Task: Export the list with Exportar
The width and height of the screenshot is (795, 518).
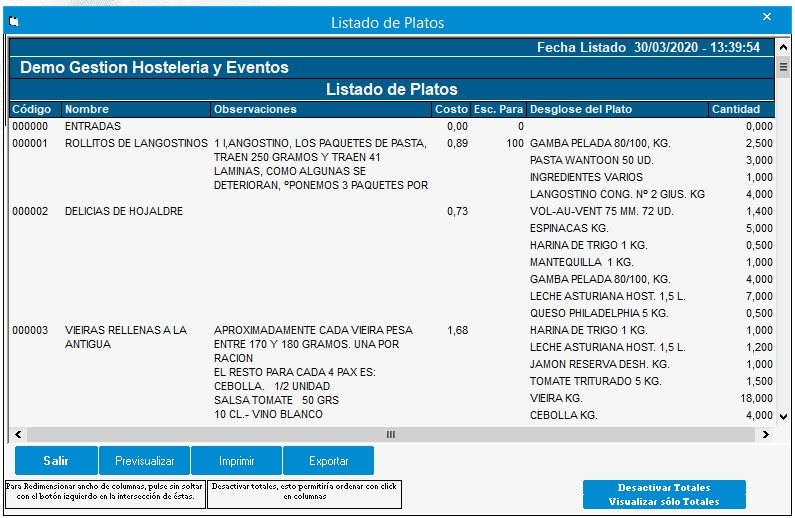Action: click(329, 460)
